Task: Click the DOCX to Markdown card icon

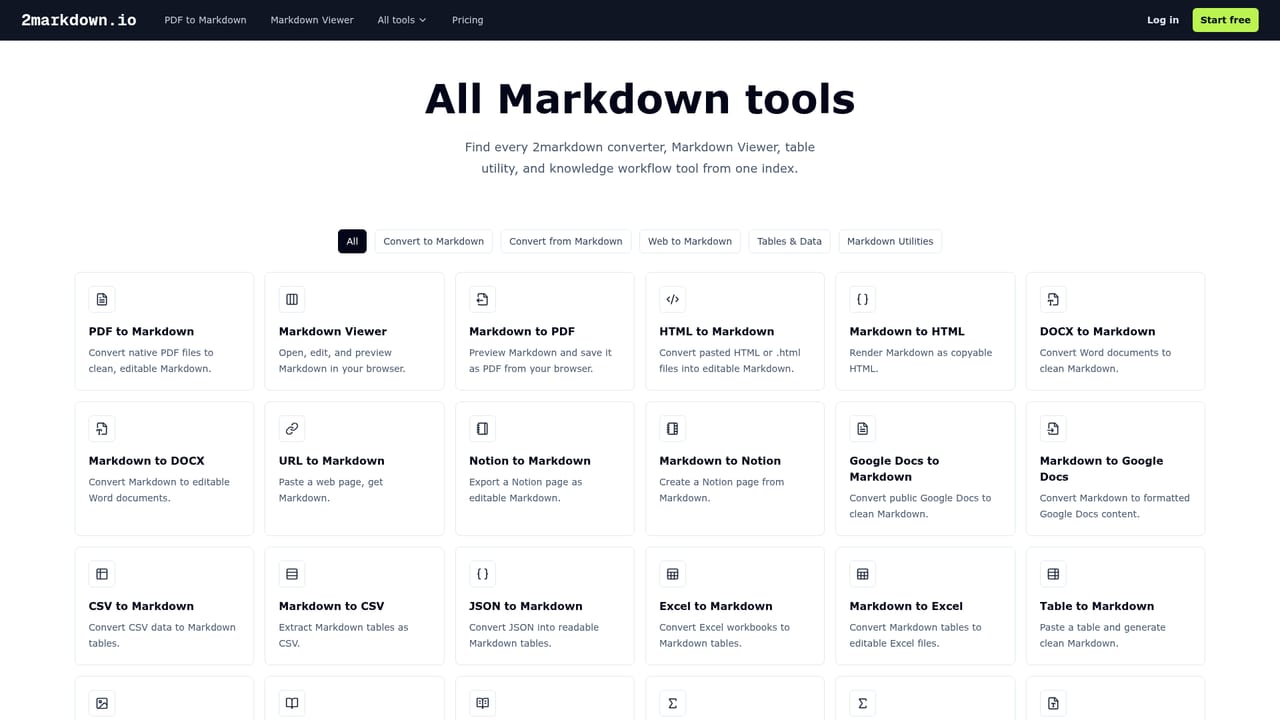Action: point(1053,299)
